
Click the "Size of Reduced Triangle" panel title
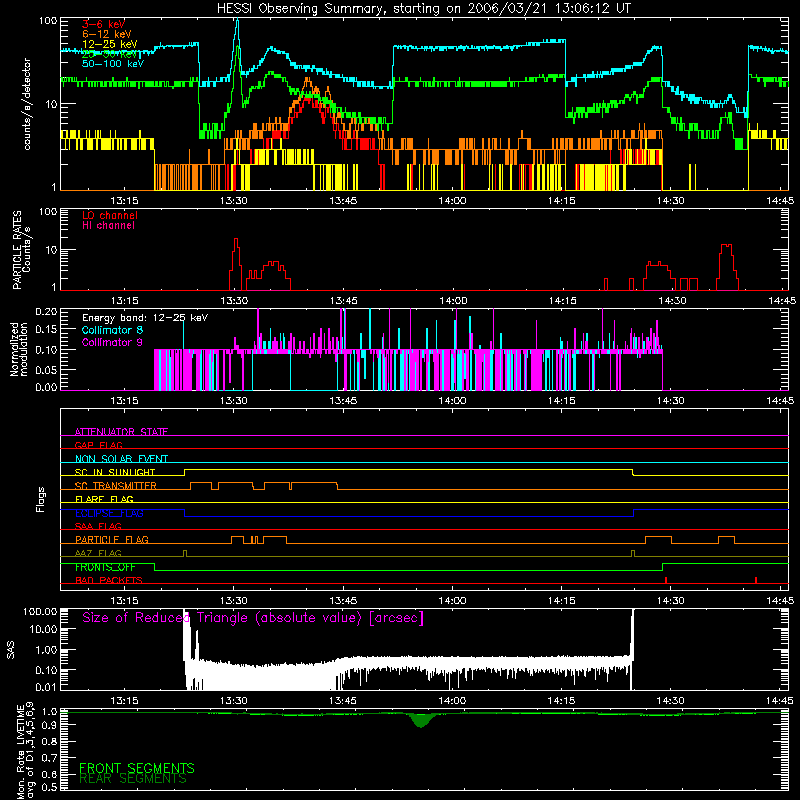(253, 618)
